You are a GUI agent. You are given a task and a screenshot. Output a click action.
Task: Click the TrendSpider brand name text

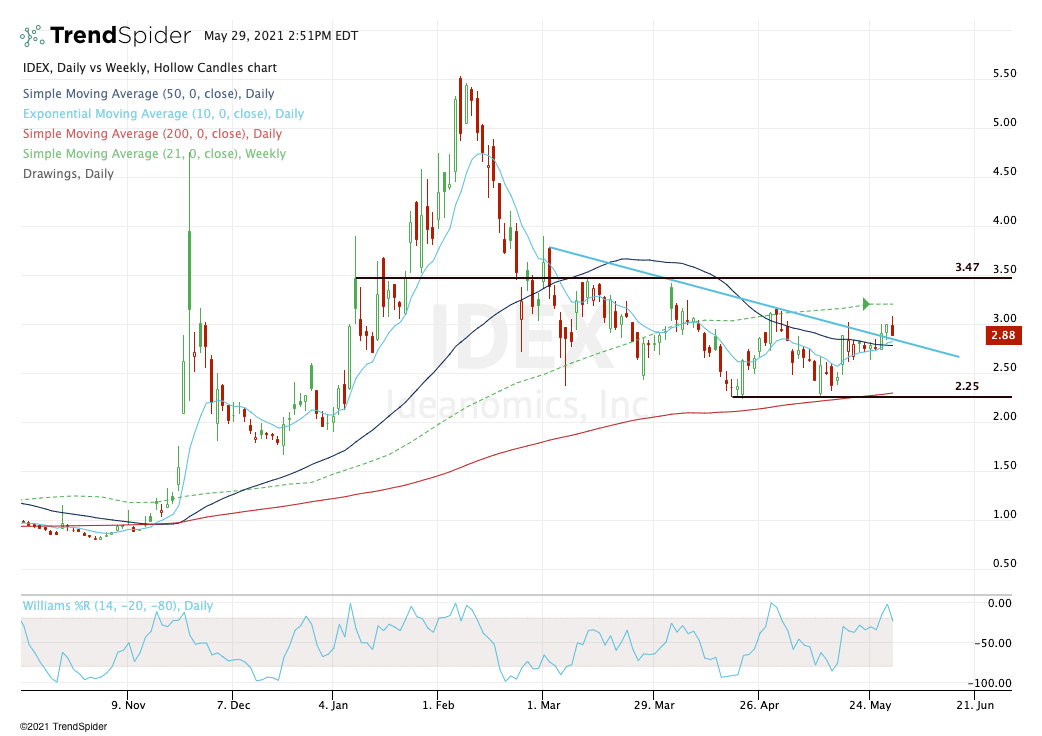(120, 36)
